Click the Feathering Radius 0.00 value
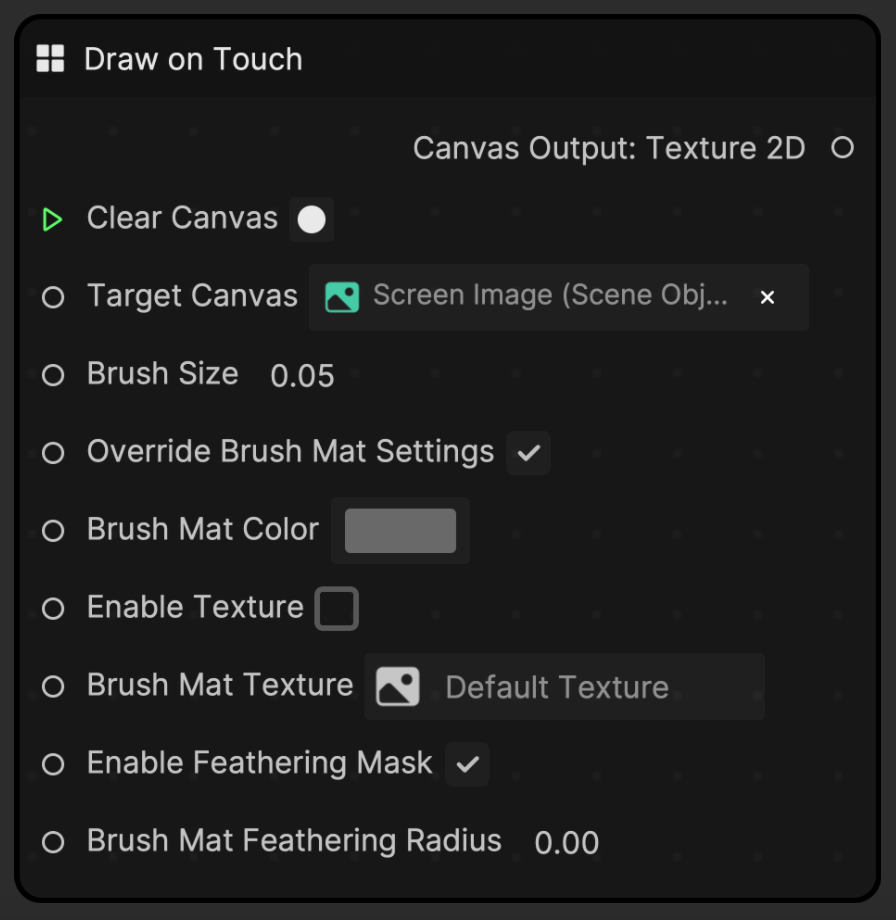 click(x=566, y=843)
